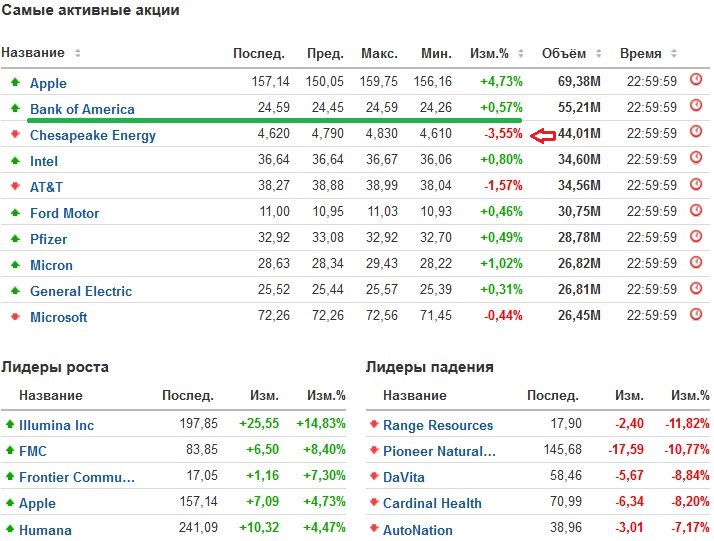Sort table by Название column arrows
Screen dimensions: 714x541
point(78,53)
